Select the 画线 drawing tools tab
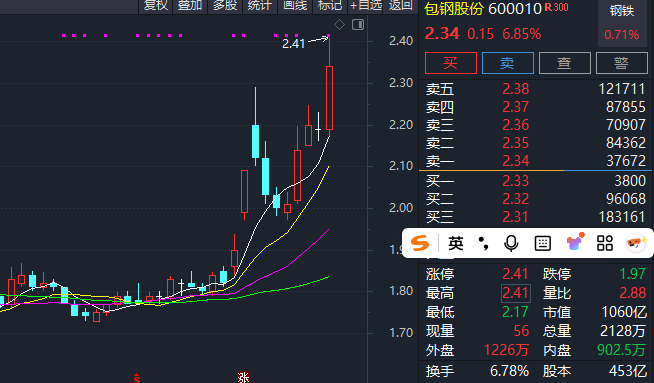 click(295, 6)
